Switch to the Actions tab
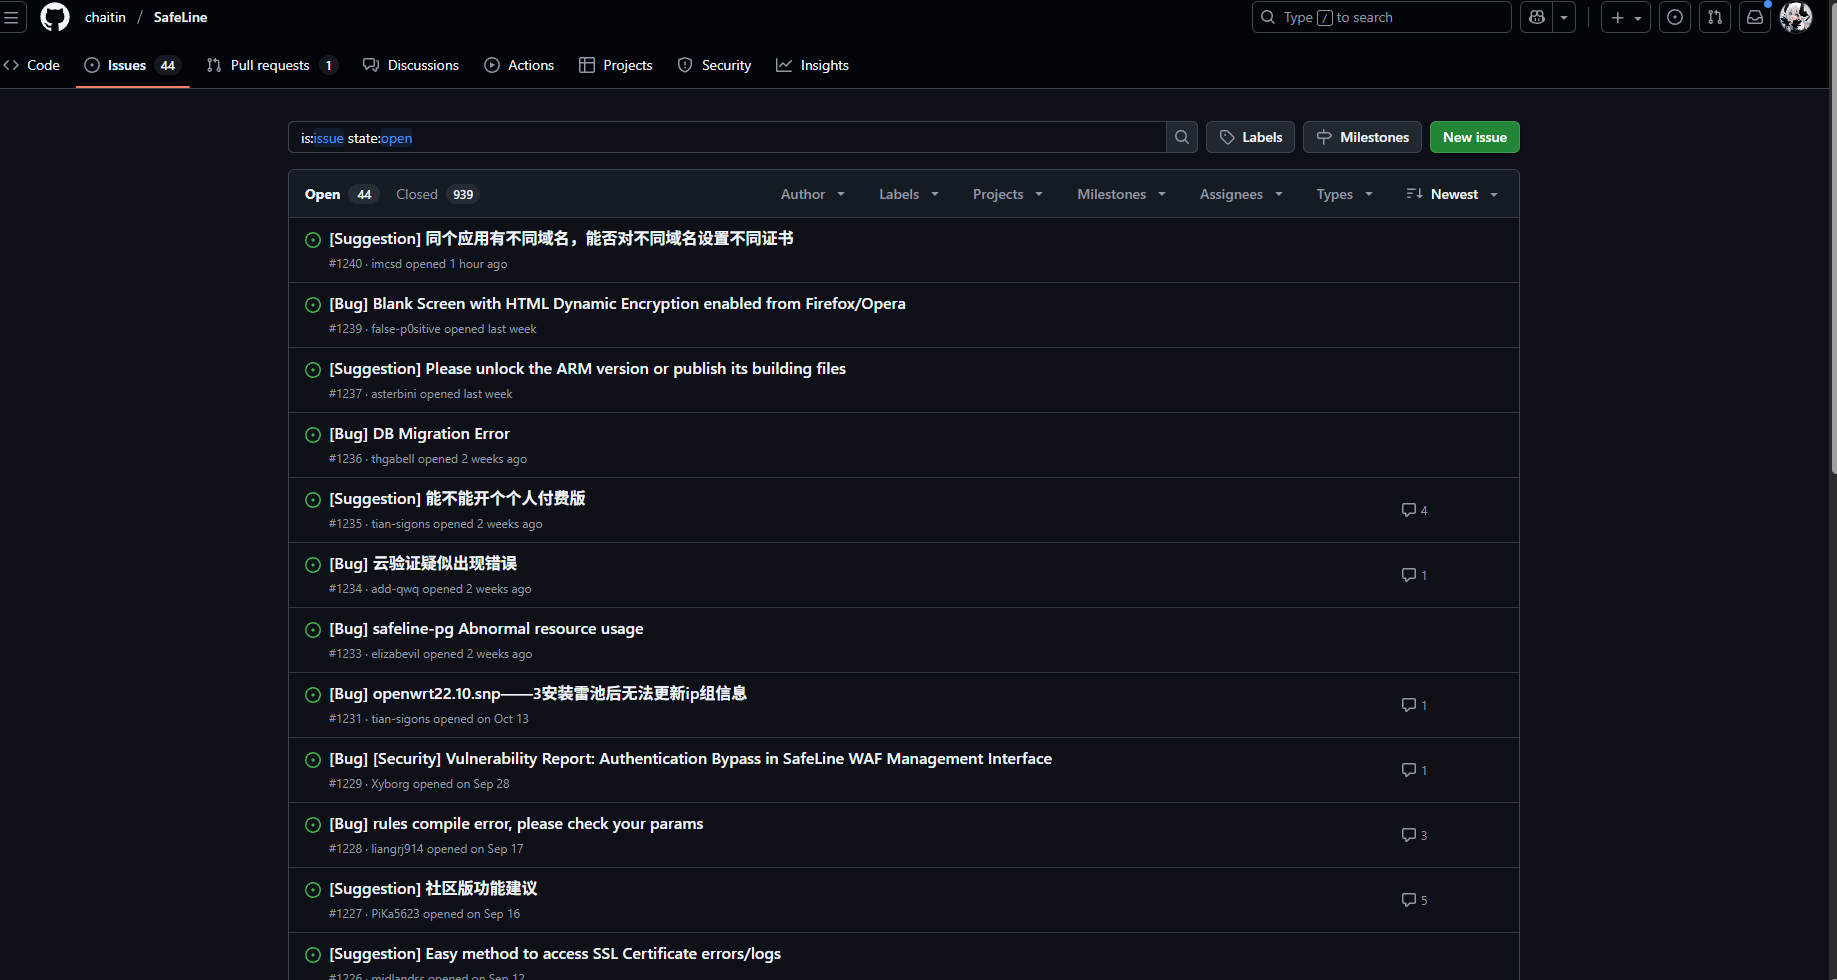 pos(519,65)
